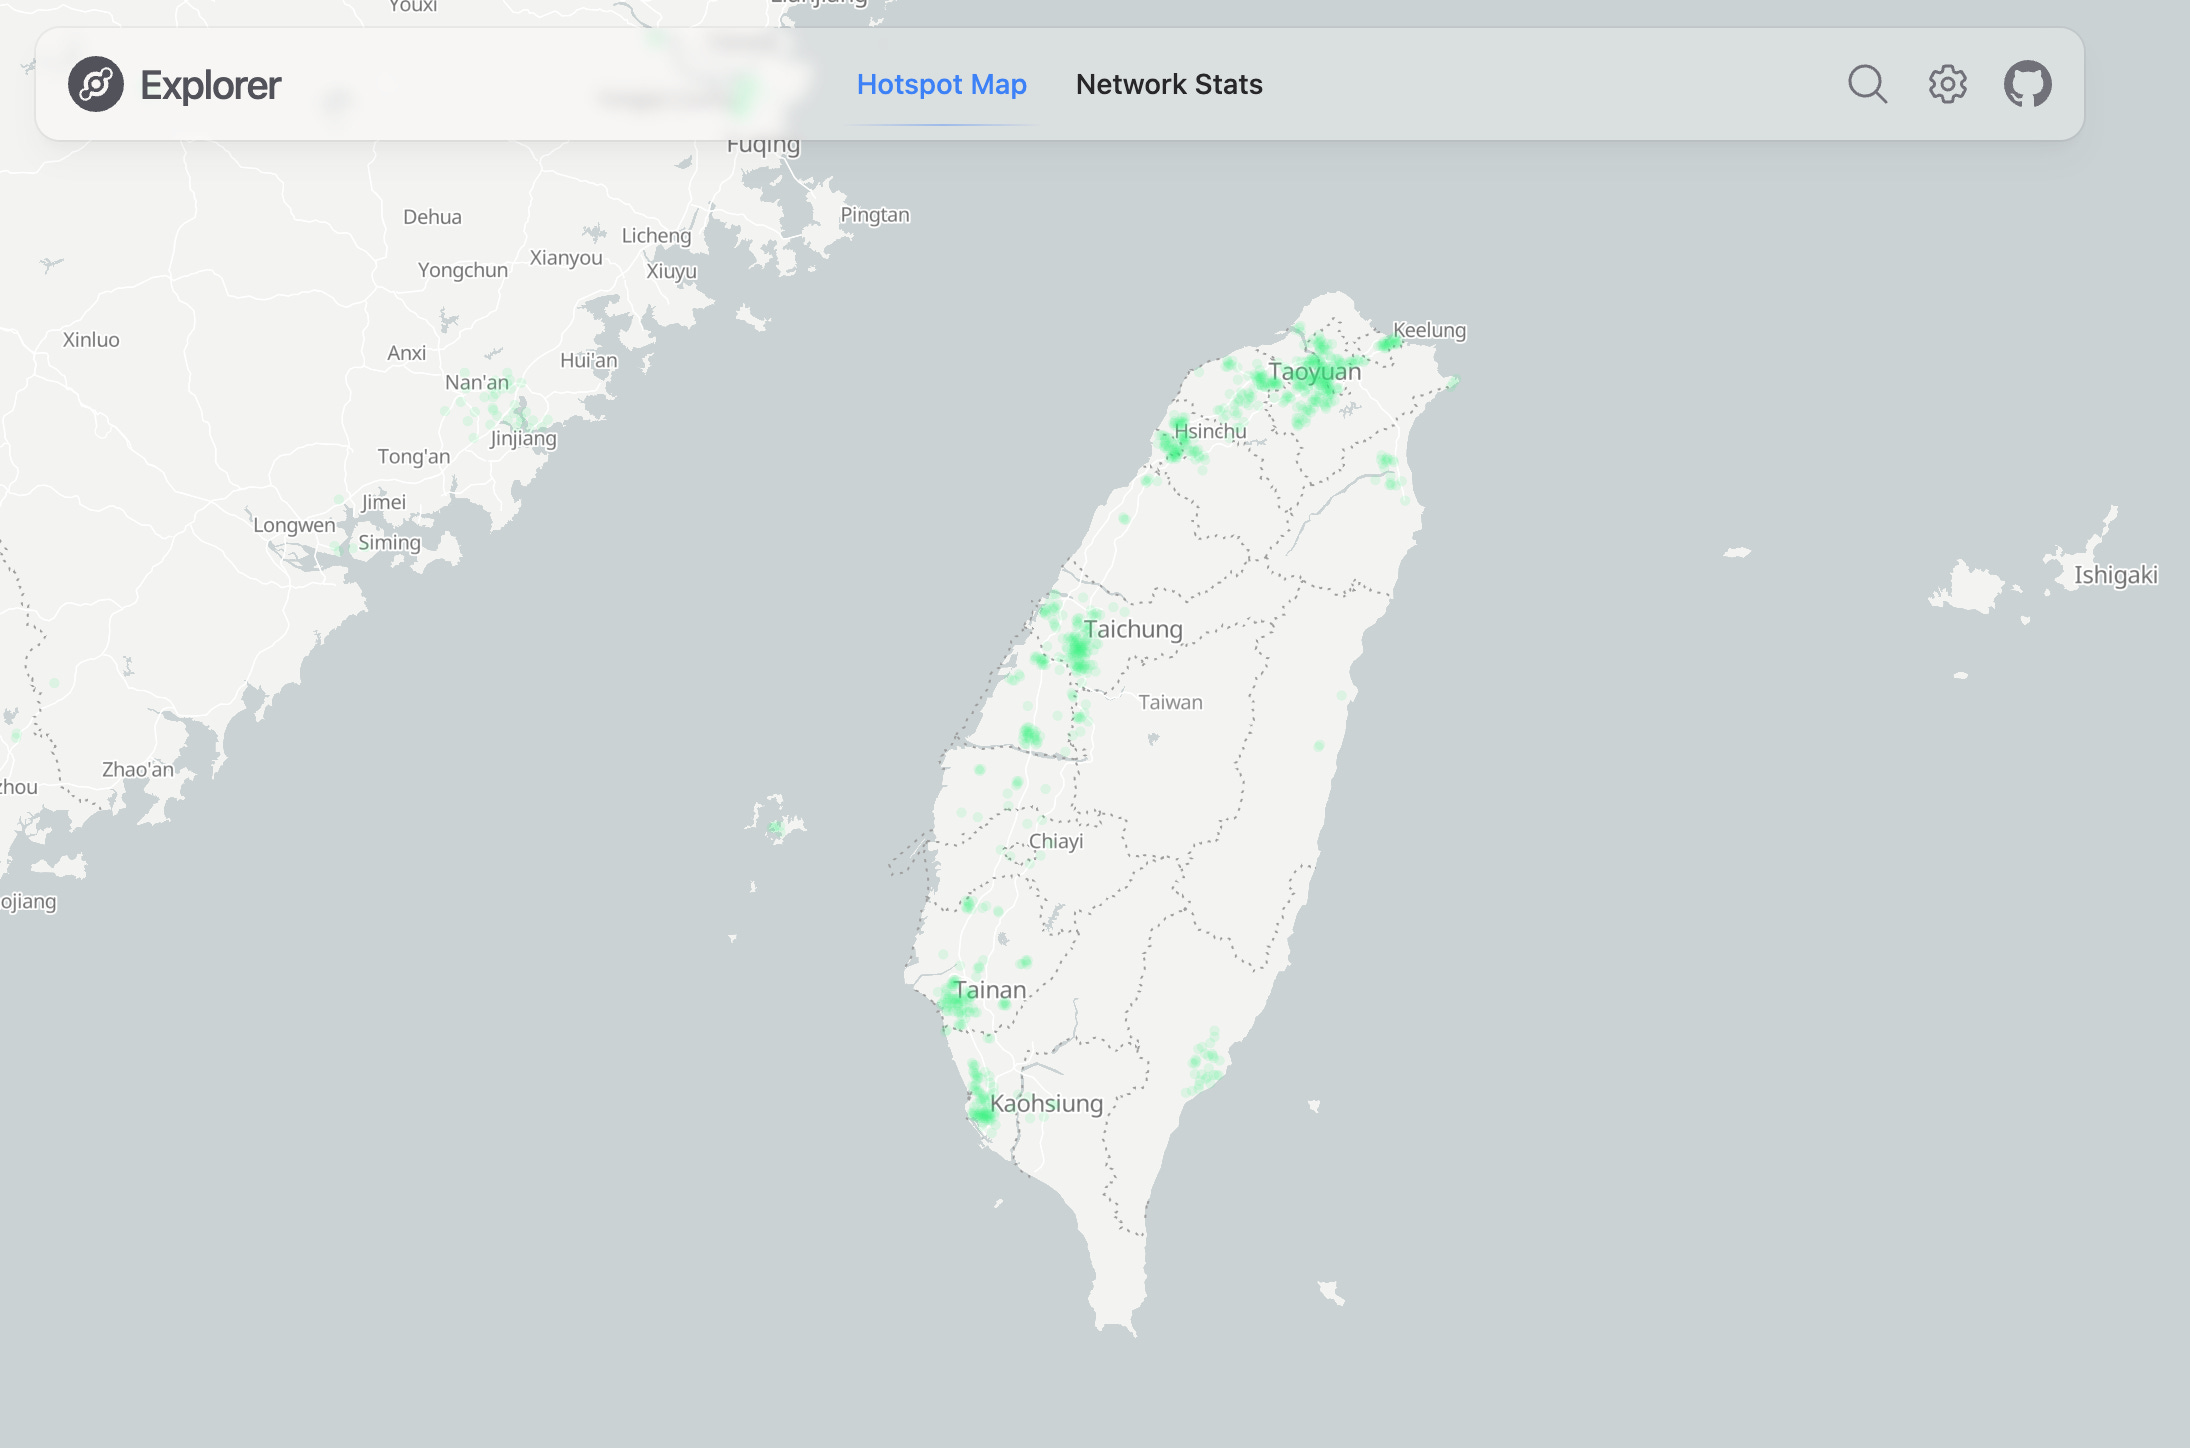Switch to the Network Stats tab
Image resolution: width=2190 pixels, height=1448 pixels.
tap(1169, 84)
